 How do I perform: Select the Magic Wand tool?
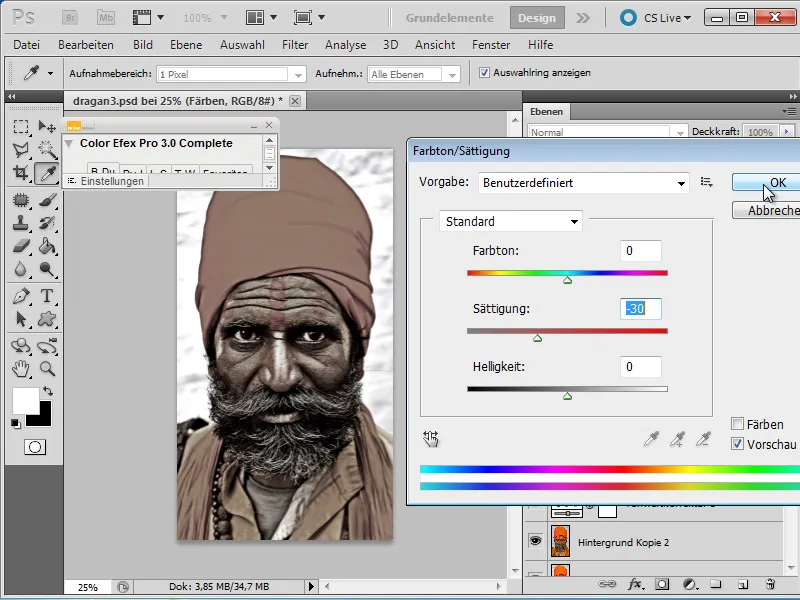(x=47, y=149)
